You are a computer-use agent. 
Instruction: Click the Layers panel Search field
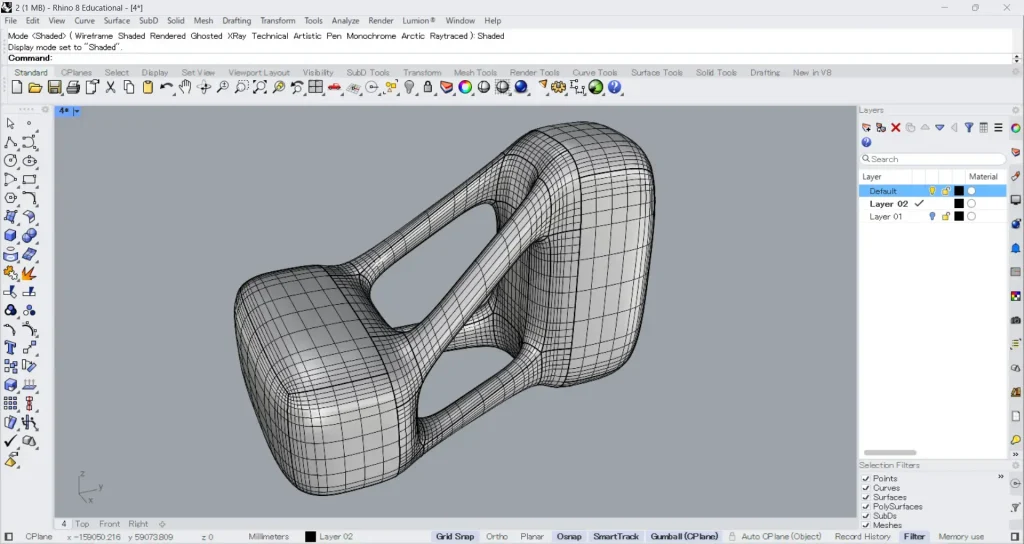click(x=933, y=159)
